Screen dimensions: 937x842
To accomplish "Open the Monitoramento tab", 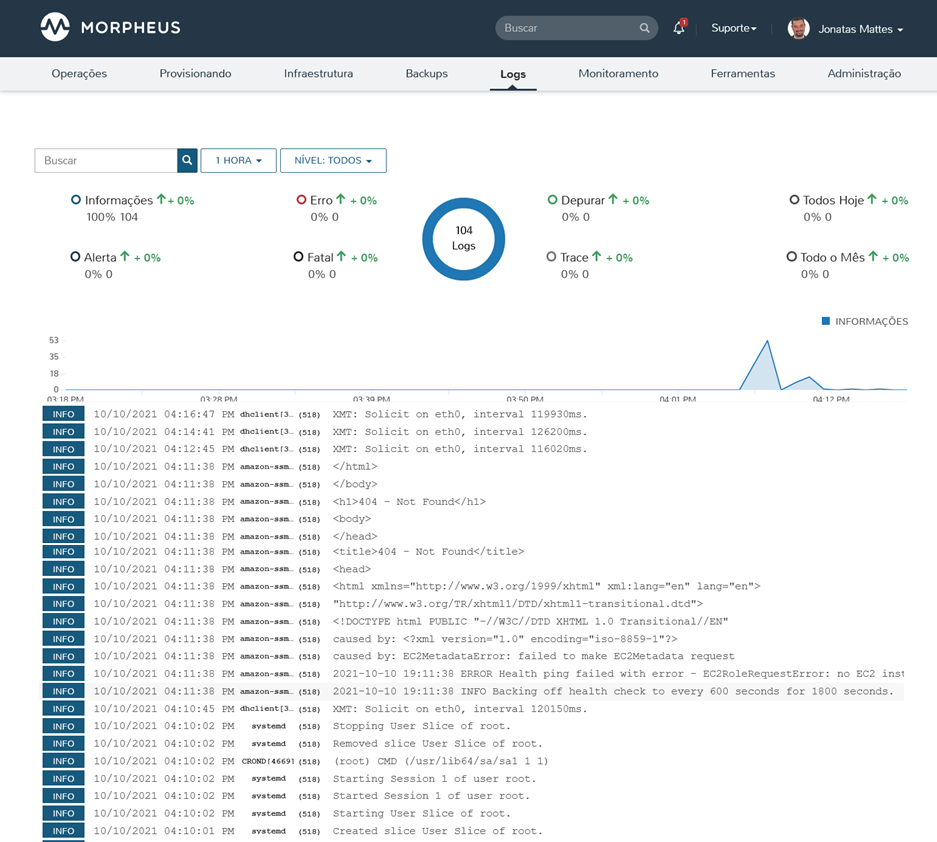I will tap(618, 74).
